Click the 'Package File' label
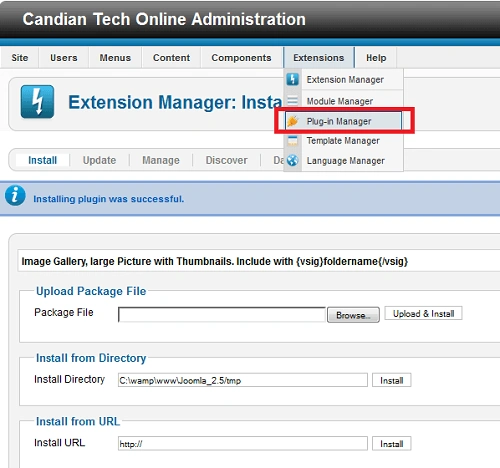The image size is (500, 468). 64,312
